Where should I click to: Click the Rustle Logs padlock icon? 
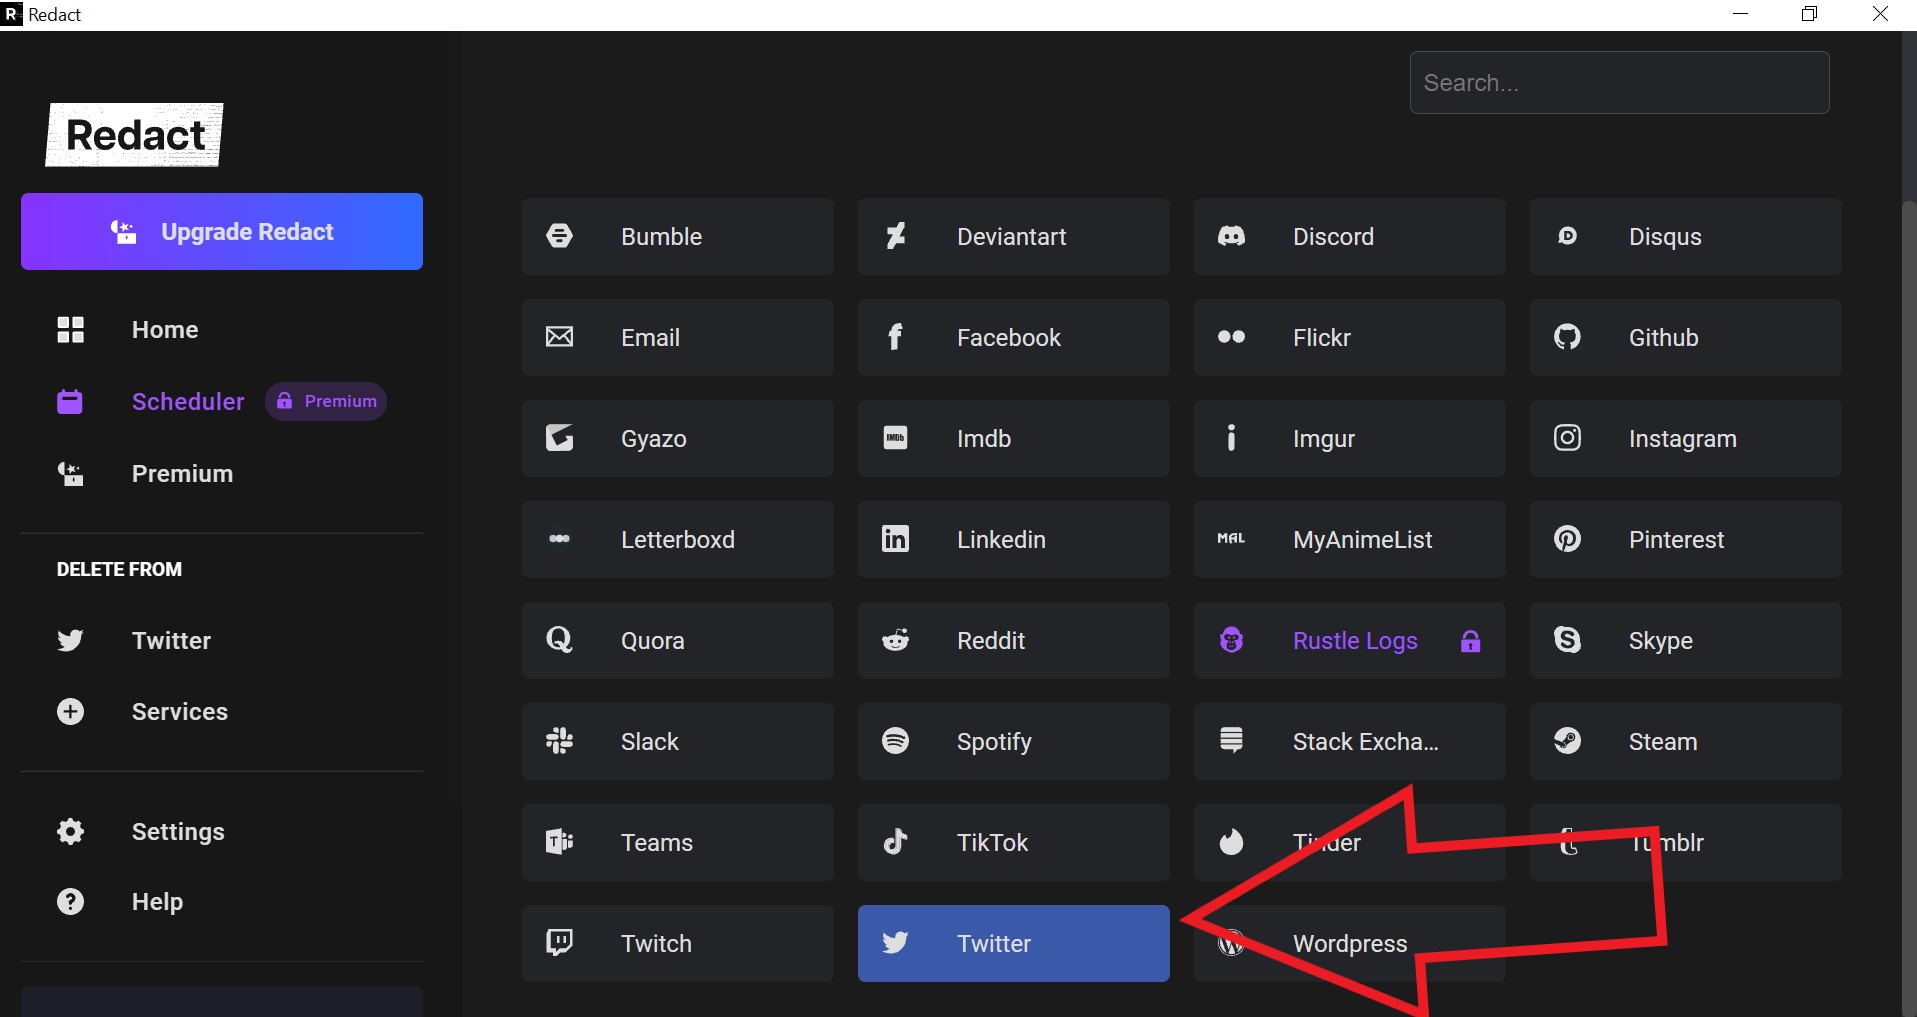click(1470, 641)
